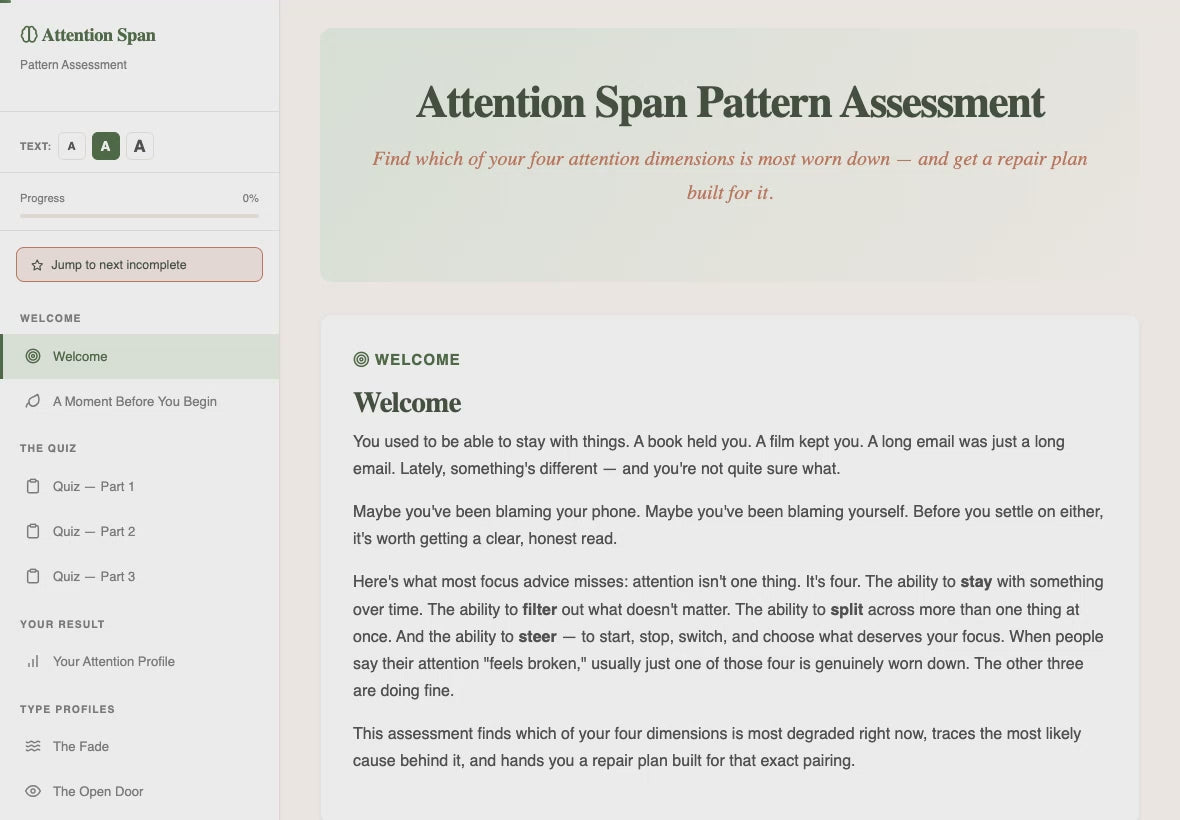Click the brain logo icon beside Attention Span
This screenshot has width=1180, height=820.
coord(29,35)
